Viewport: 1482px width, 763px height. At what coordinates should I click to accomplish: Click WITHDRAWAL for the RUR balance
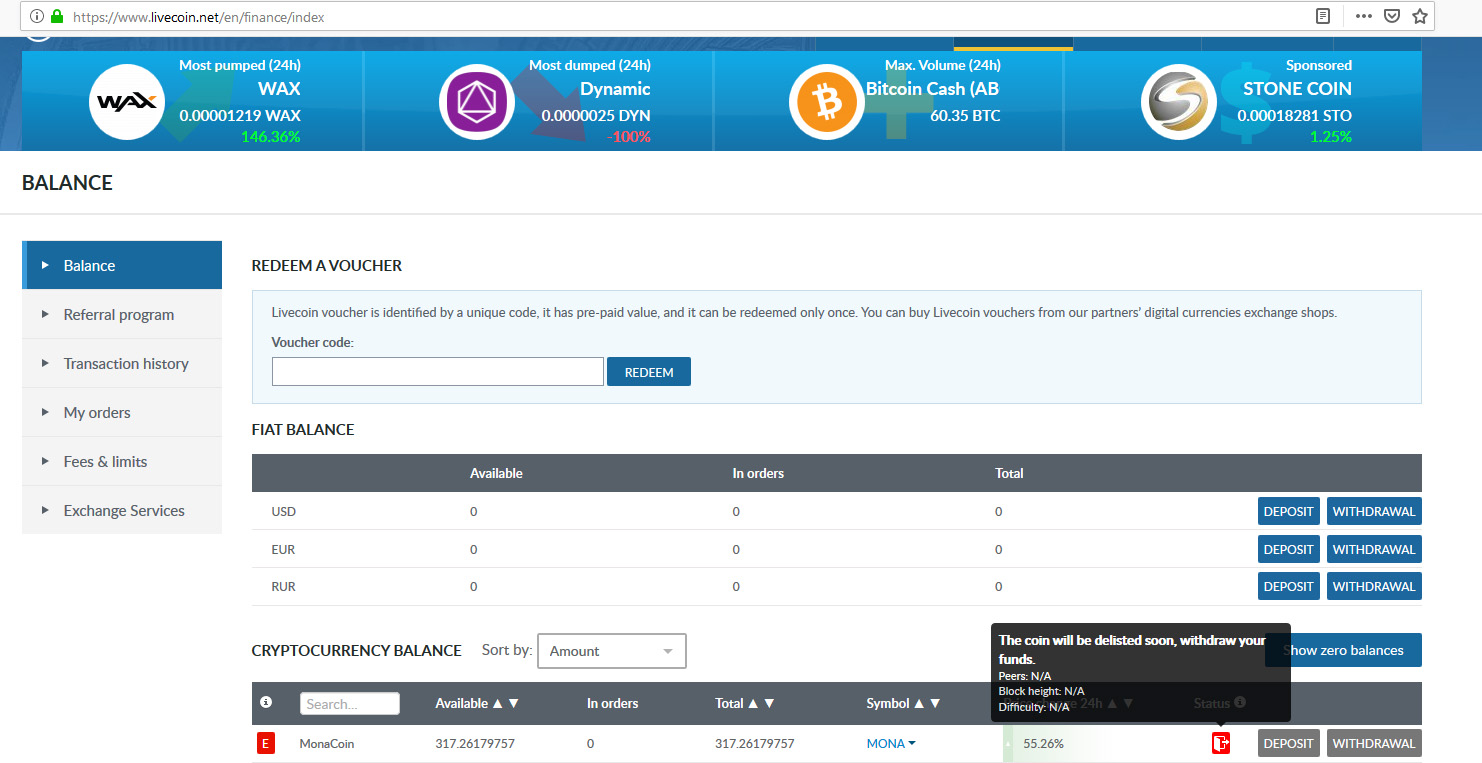pyautogui.click(x=1374, y=586)
